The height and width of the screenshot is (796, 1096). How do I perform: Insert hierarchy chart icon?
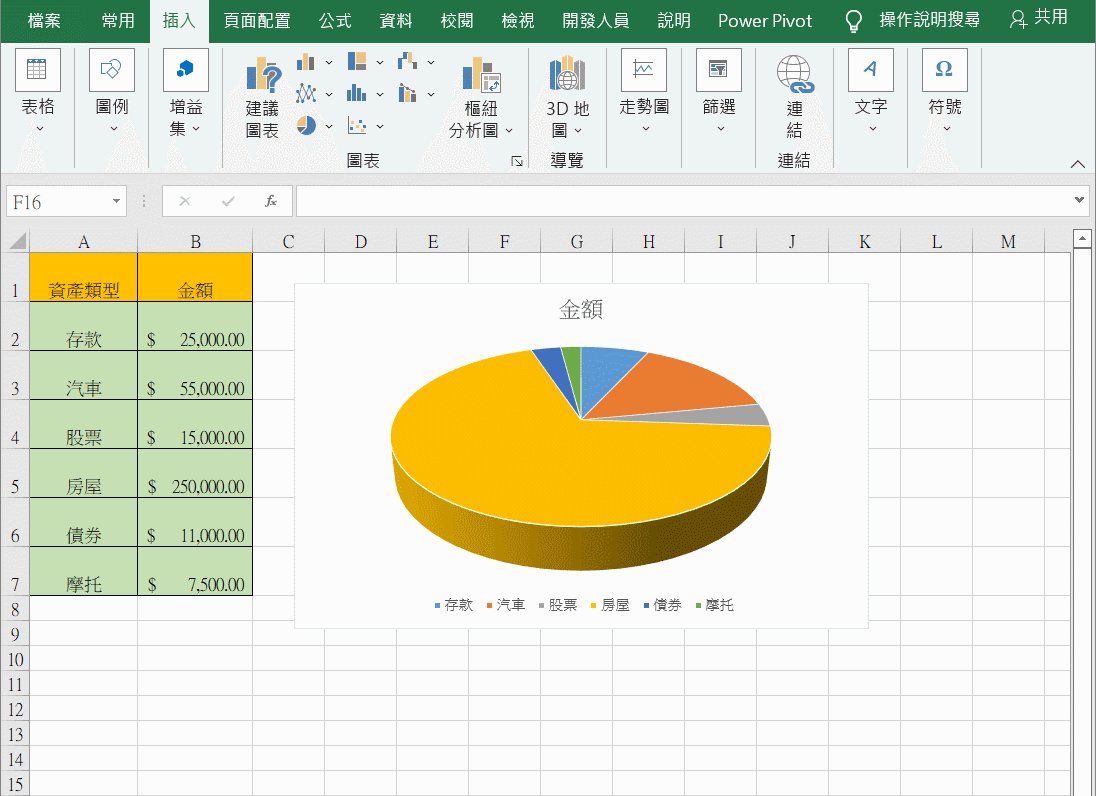point(356,61)
